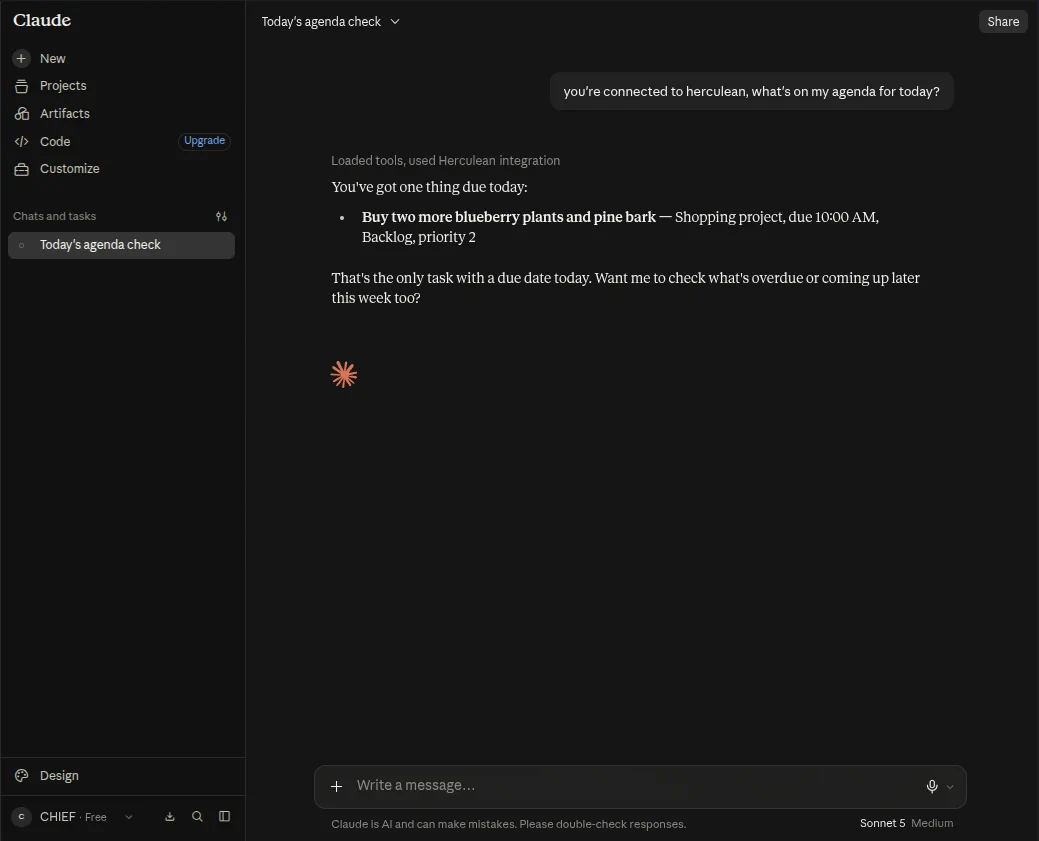This screenshot has width=1039, height=841.
Task: Click the search magnifier icon
Action: tap(197, 816)
